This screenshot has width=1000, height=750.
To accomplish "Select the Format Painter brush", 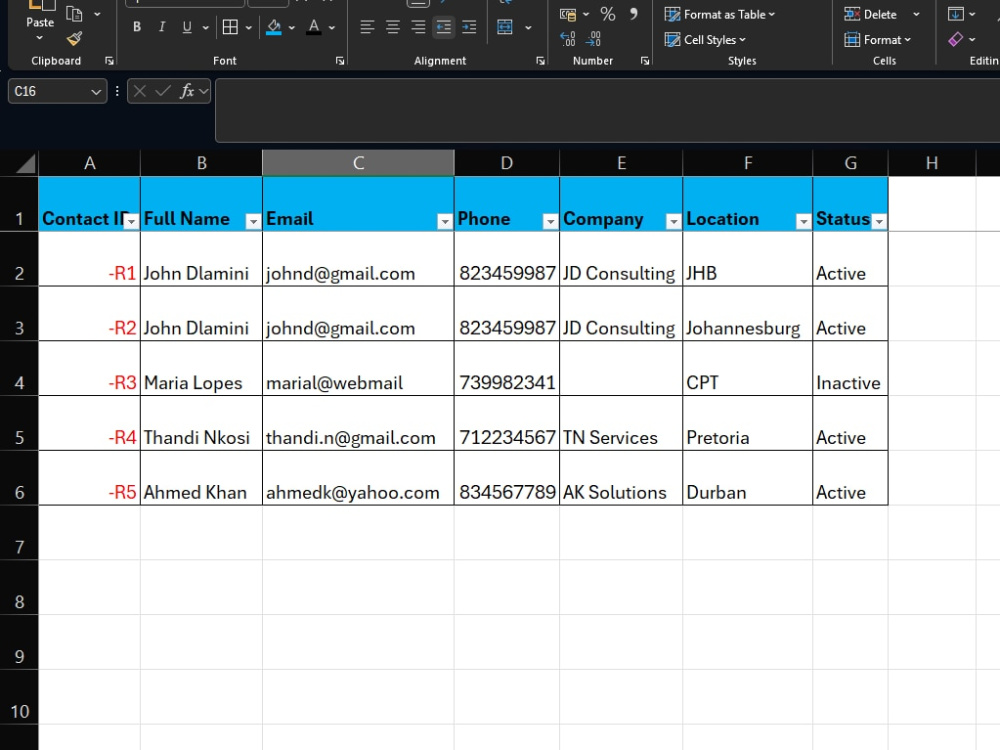I will pos(75,39).
